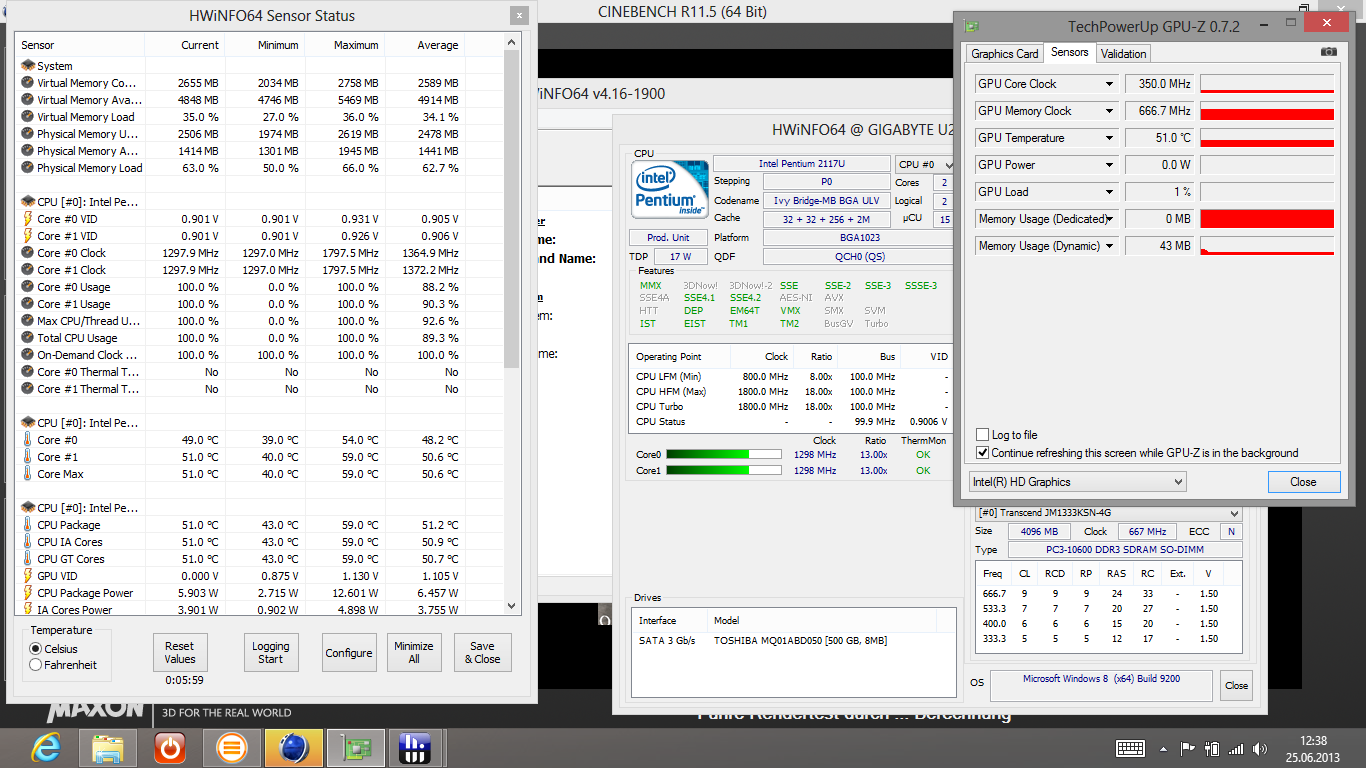Open the GPU Core Clock sensor dropdown
Image resolution: width=1366 pixels, height=768 pixels.
tap(1109, 84)
